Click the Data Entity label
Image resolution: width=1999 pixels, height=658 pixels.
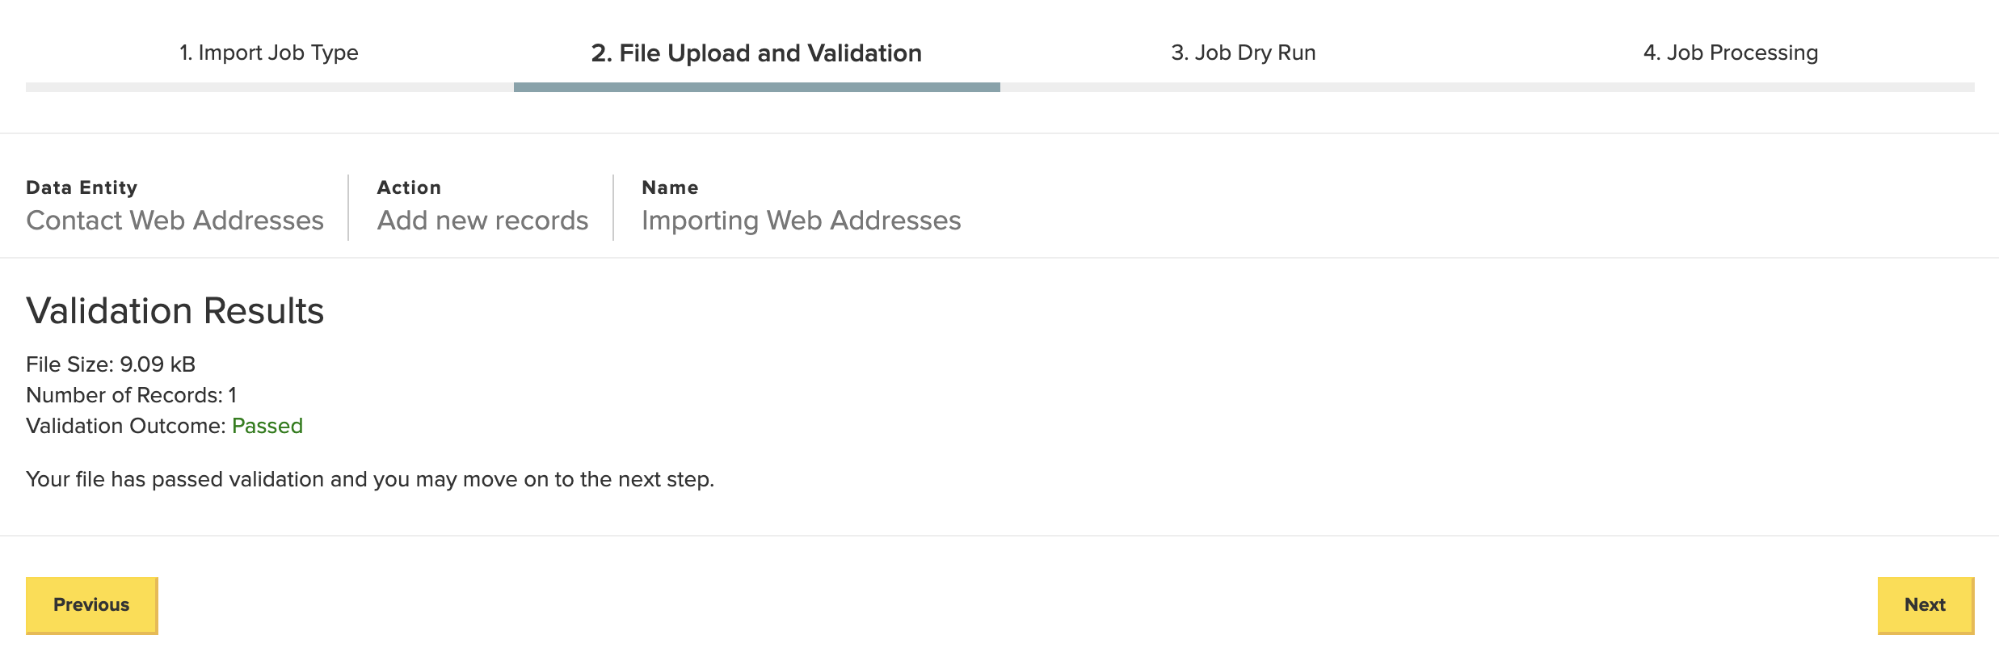pyautogui.click(x=82, y=188)
